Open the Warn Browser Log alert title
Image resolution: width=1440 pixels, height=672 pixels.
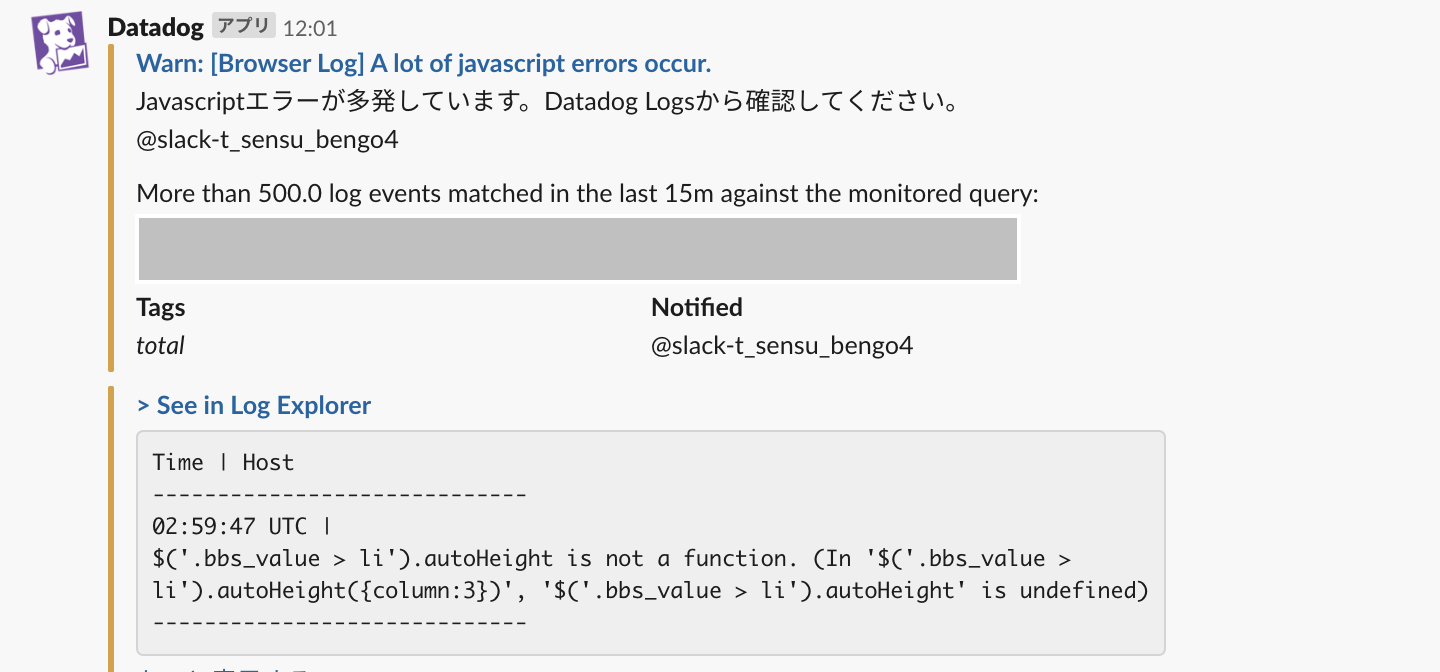(x=423, y=64)
